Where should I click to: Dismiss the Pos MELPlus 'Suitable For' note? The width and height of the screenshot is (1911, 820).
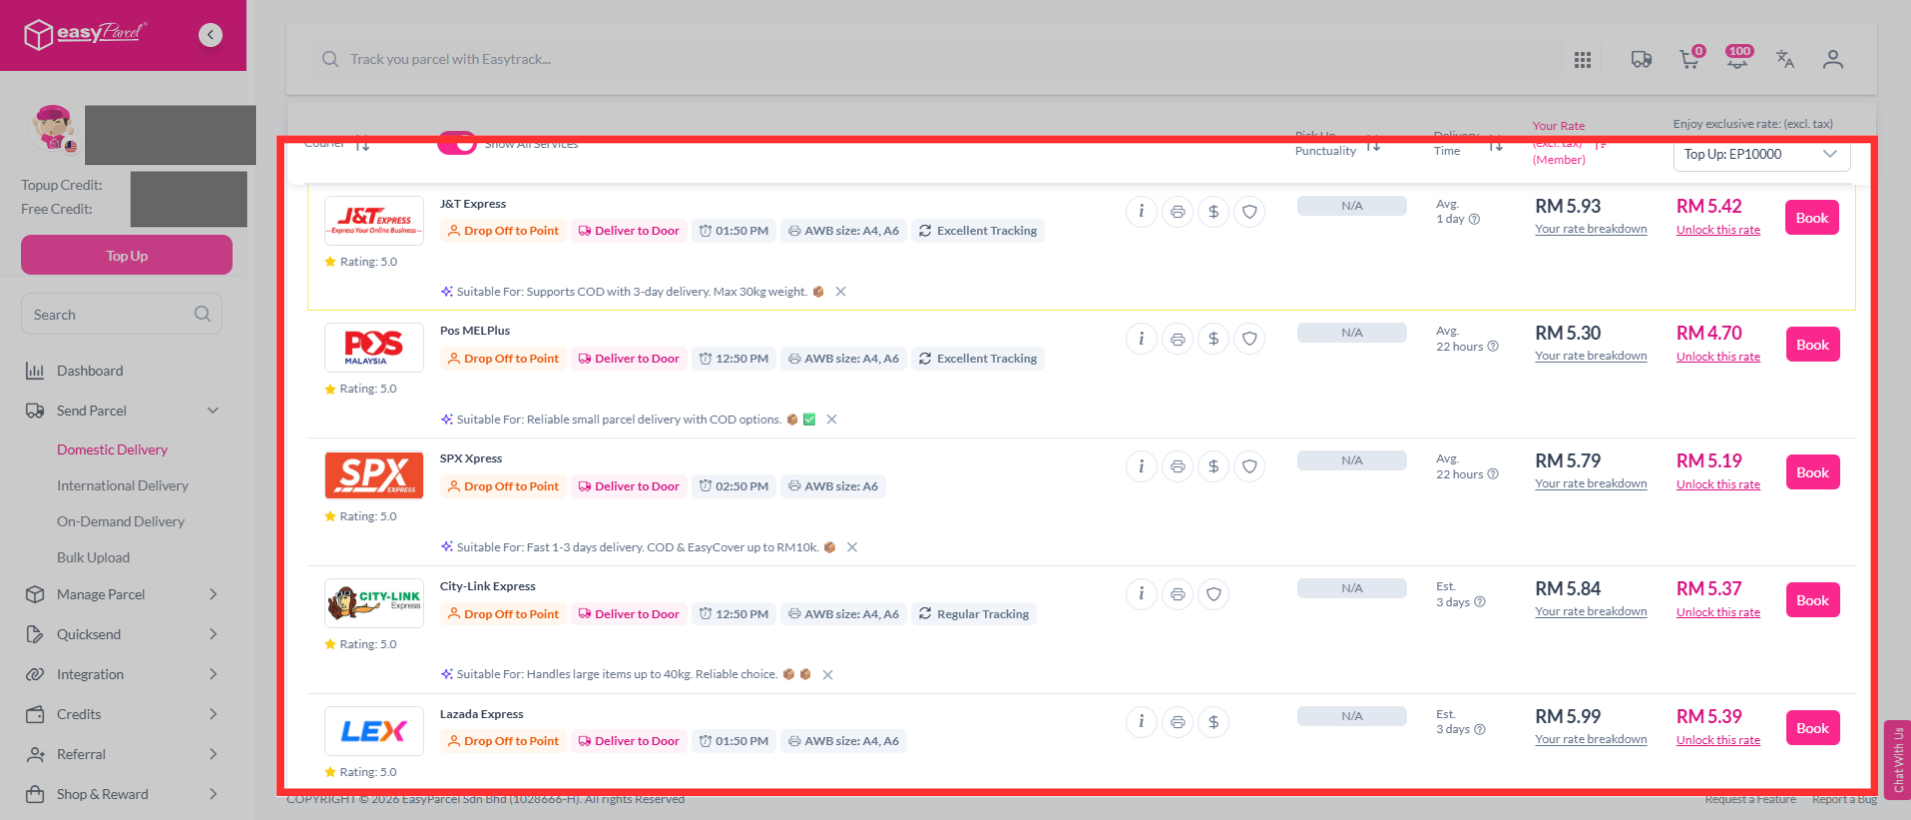coord(831,420)
